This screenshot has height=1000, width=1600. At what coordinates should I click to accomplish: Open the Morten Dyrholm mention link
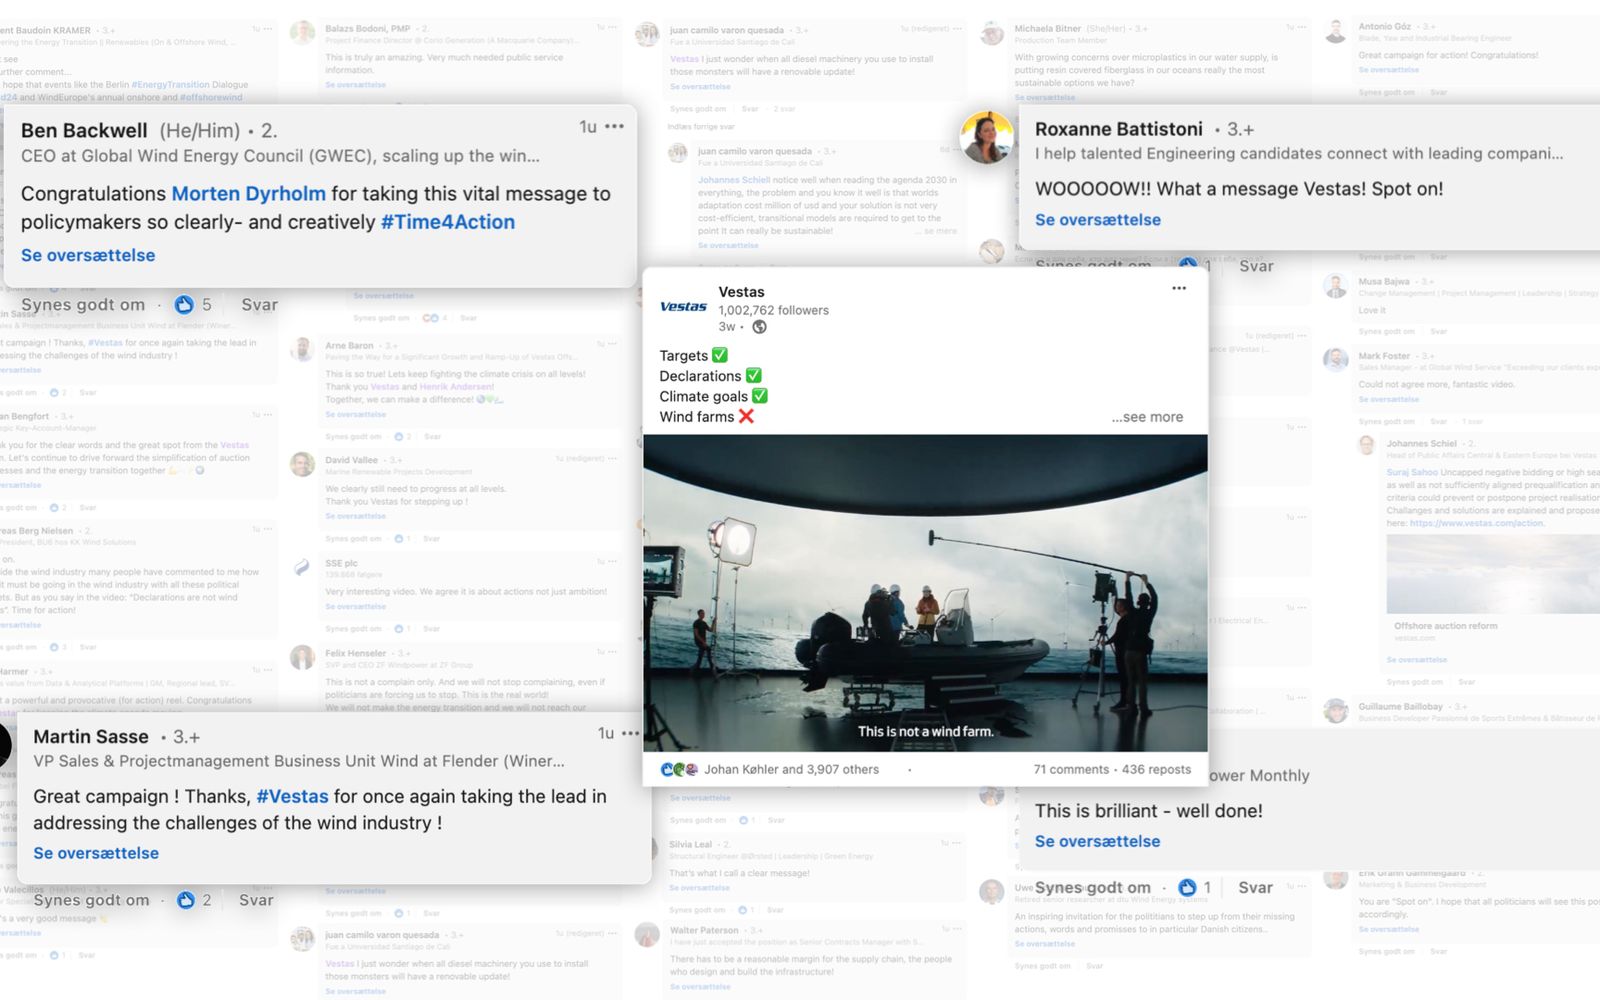[x=249, y=194]
